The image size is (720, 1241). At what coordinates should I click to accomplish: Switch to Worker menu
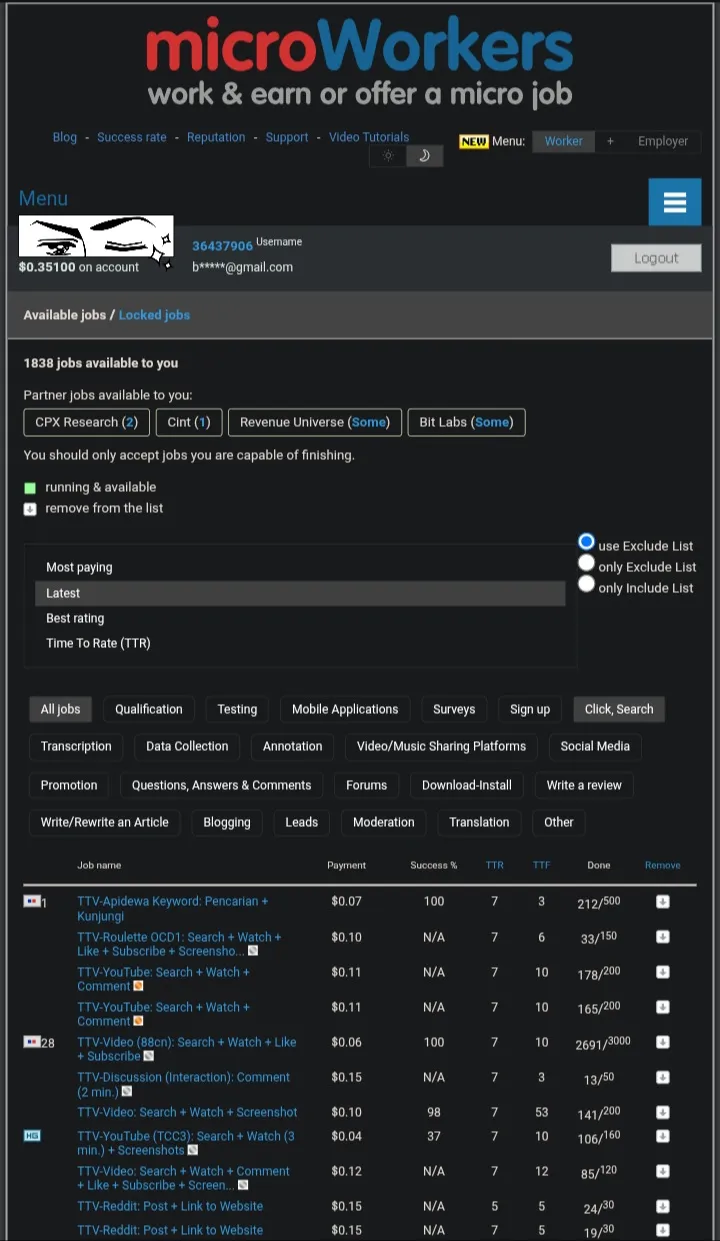click(x=563, y=141)
